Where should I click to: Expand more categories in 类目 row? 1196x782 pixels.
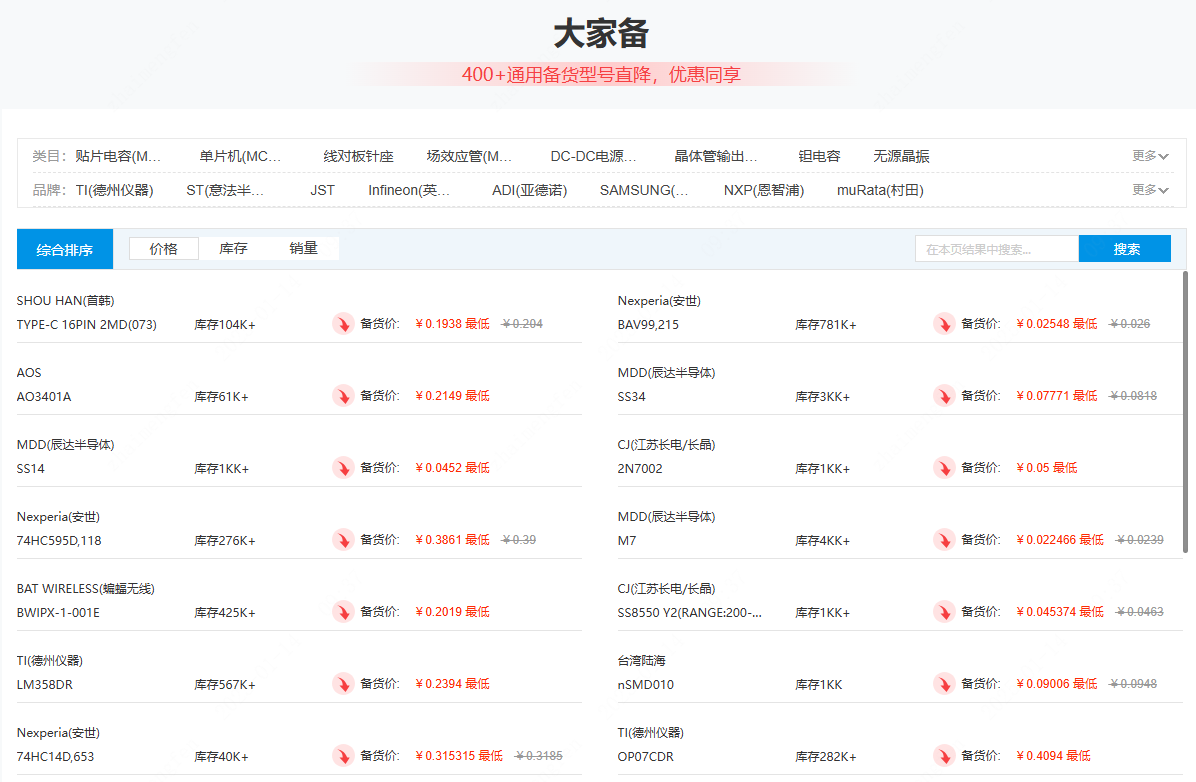(1150, 156)
